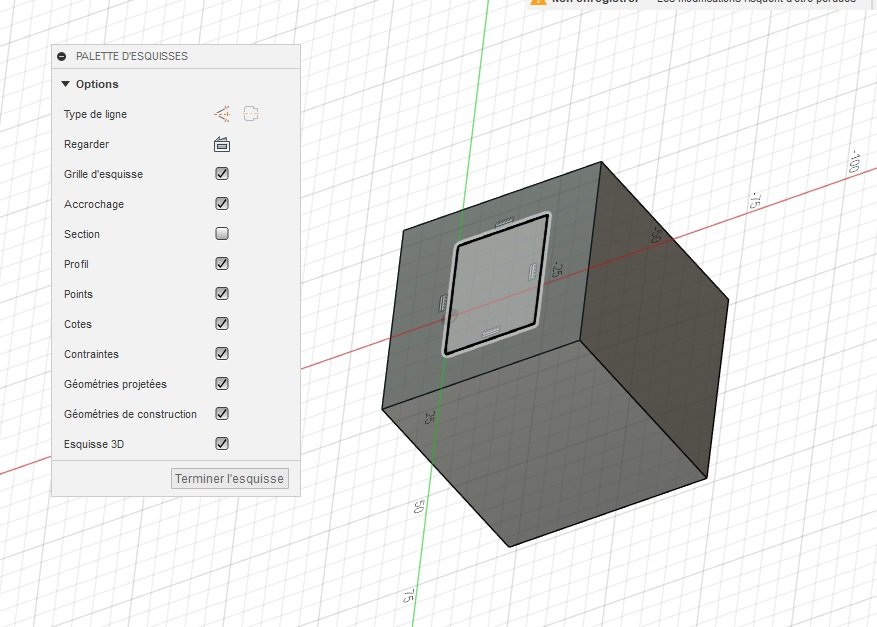Click the unsaved warning triangle icon
This screenshot has height=627, width=877.
538,2
